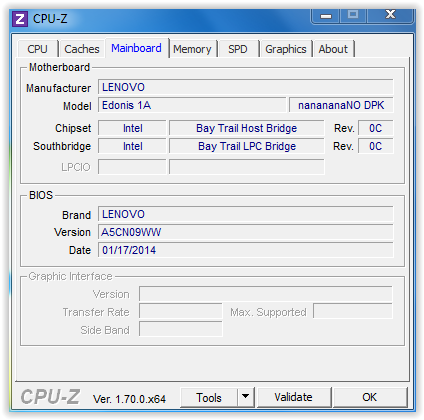The image size is (424, 420).
Task: Click the BIOS Brand LENOVO field
Action: pyautogui.click(x=246, y=214)
